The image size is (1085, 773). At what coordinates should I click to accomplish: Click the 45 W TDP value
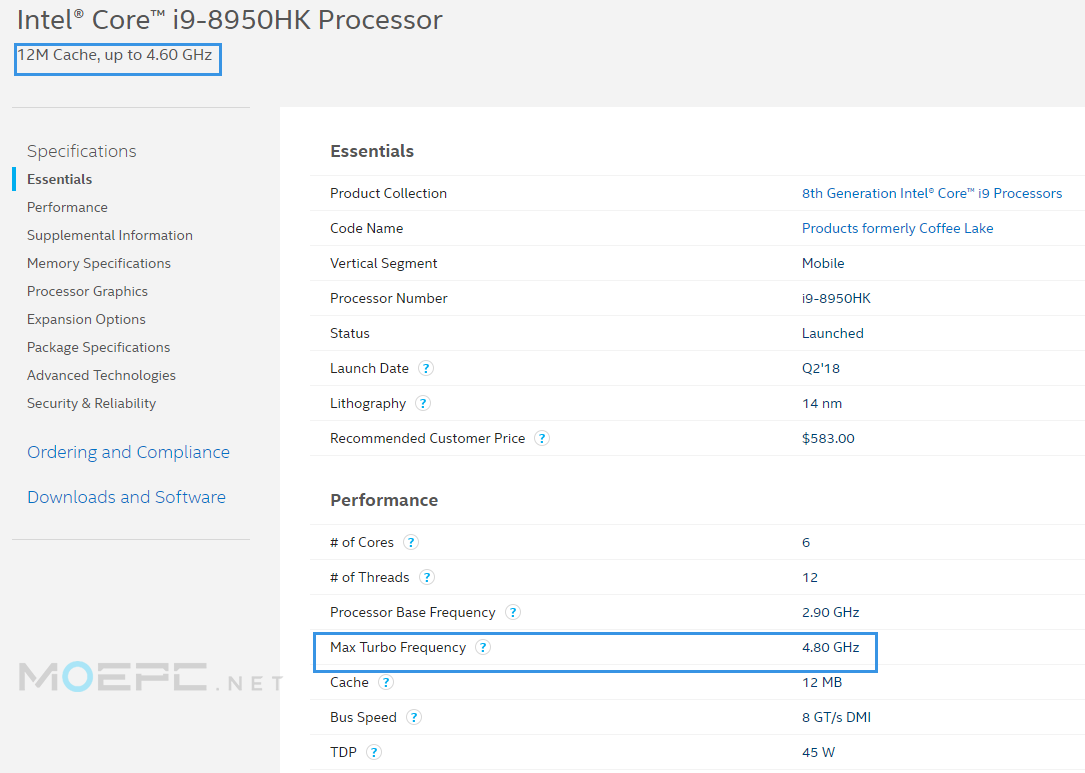pos(819,752)
